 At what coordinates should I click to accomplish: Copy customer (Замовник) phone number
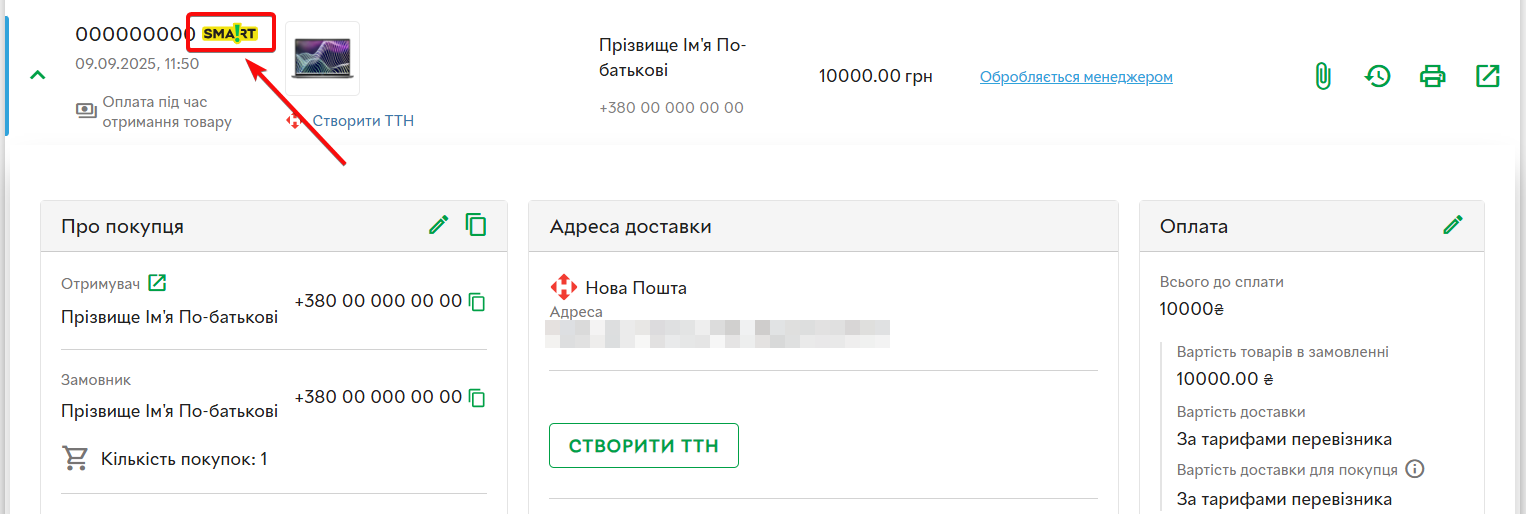click(x=478, y=398)
